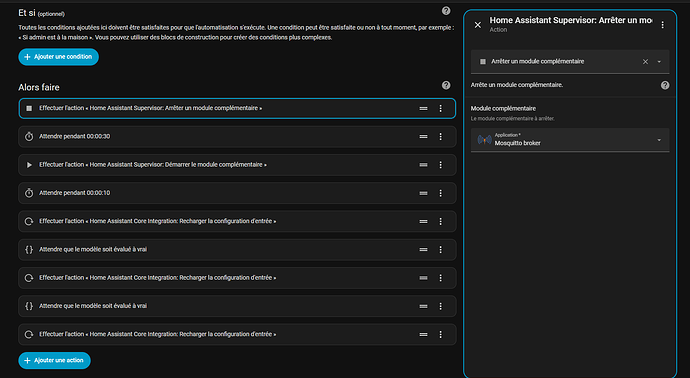Open the Application dropdown showing Mosquitto broker
This screenshot has width=690, height=378.
pyautogui.click(x=570, y=140)
